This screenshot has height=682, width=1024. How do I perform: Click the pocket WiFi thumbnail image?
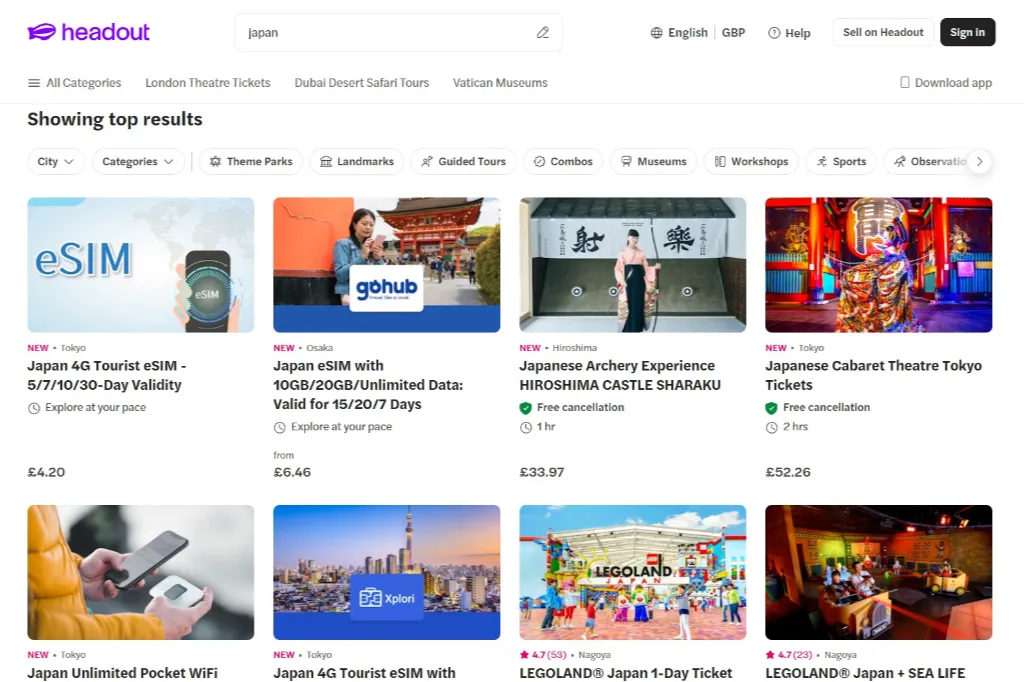tap(140, 572)
